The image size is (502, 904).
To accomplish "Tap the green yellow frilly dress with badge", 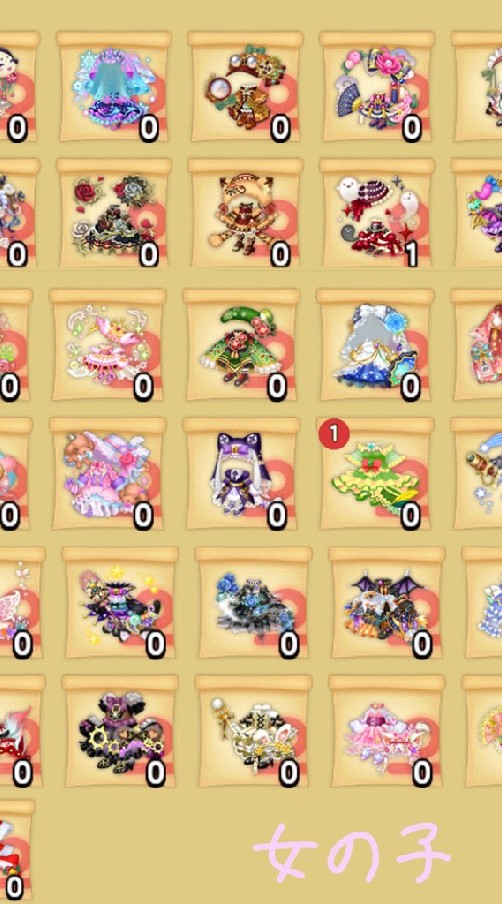I will click(x=375, y=474).
